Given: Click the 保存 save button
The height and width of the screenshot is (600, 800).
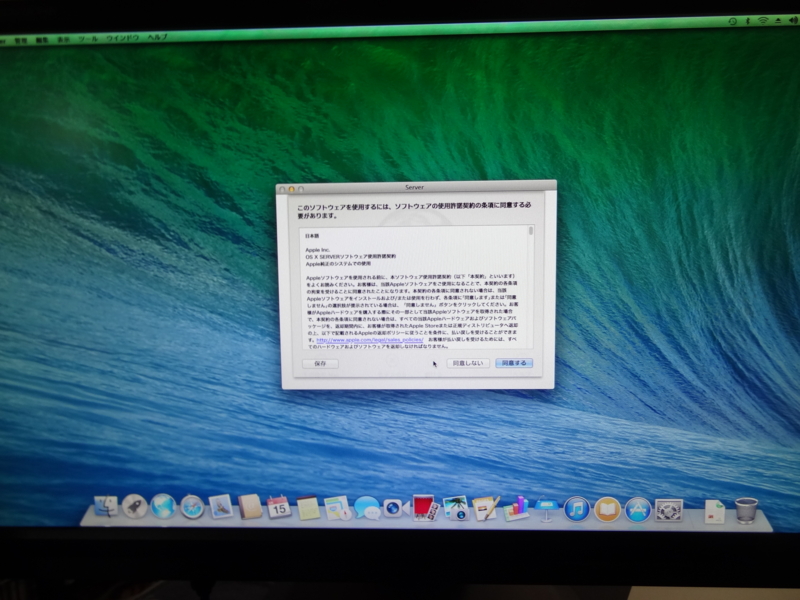Looking at the screenshot, I should coord(320,364).
